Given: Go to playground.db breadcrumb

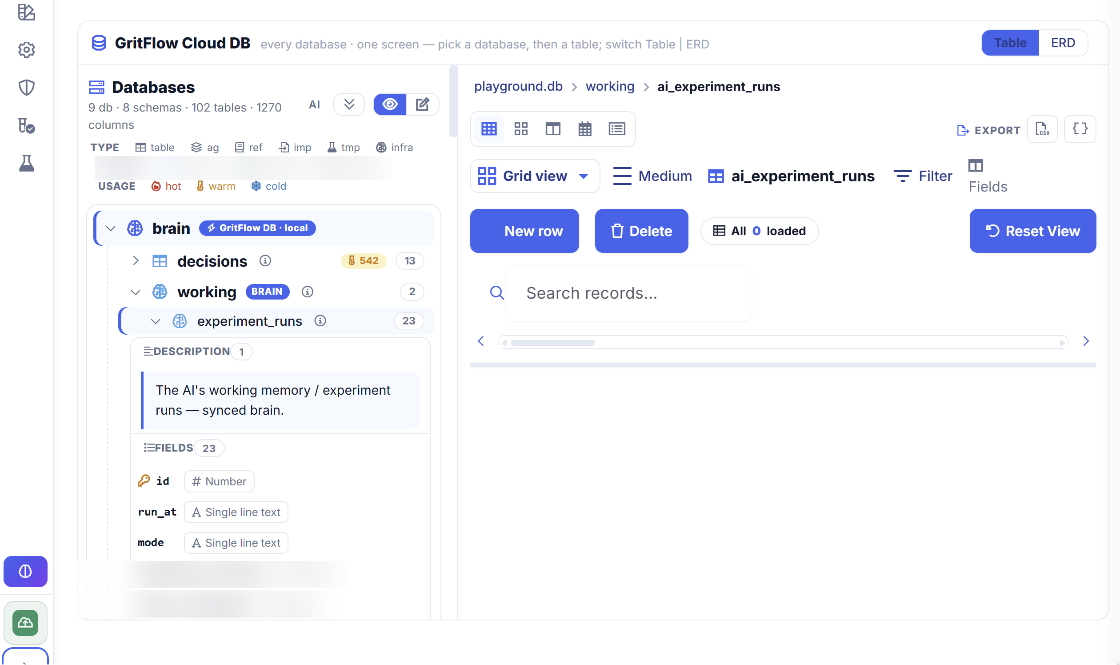Looking at the screenshot, I should [519, 86].
